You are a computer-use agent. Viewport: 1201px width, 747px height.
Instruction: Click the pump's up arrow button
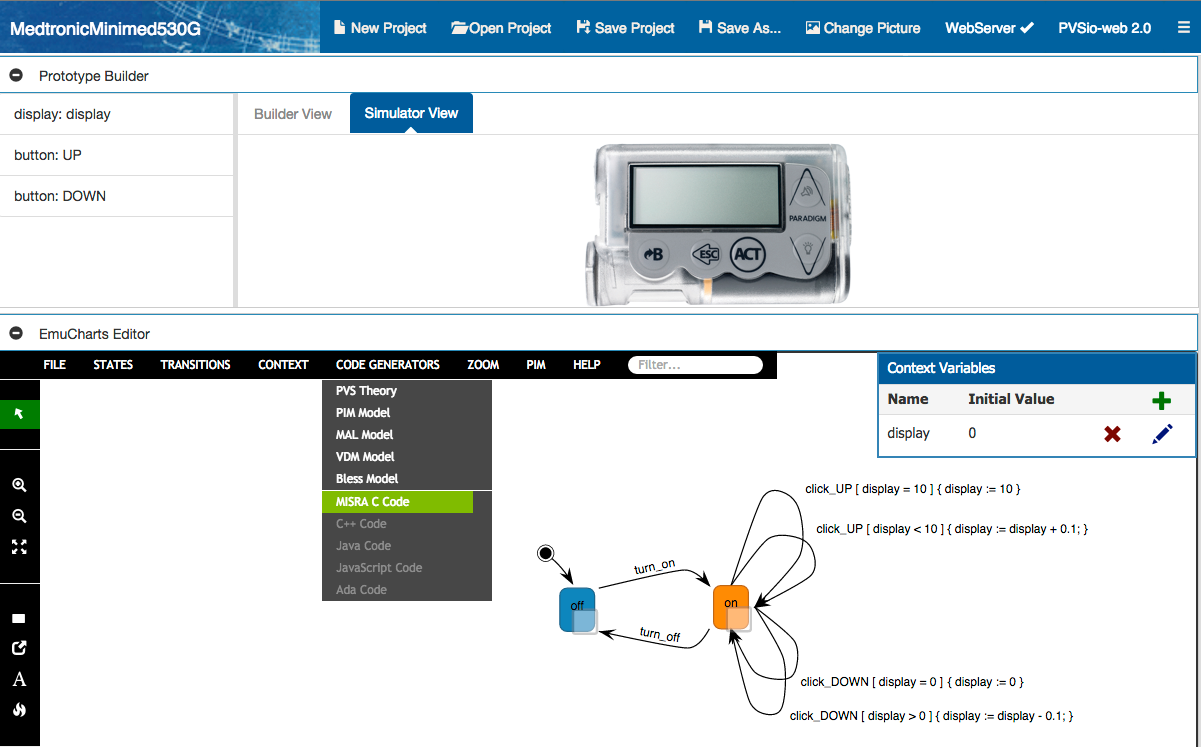point(806,189)
